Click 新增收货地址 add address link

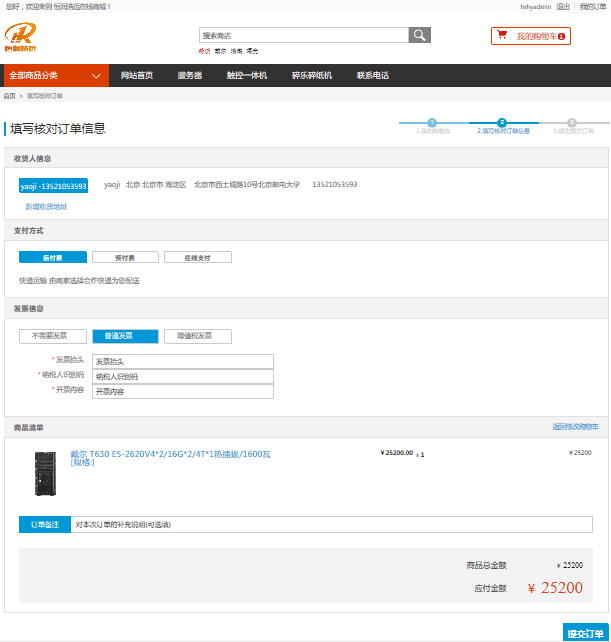(x=46, y=207)
